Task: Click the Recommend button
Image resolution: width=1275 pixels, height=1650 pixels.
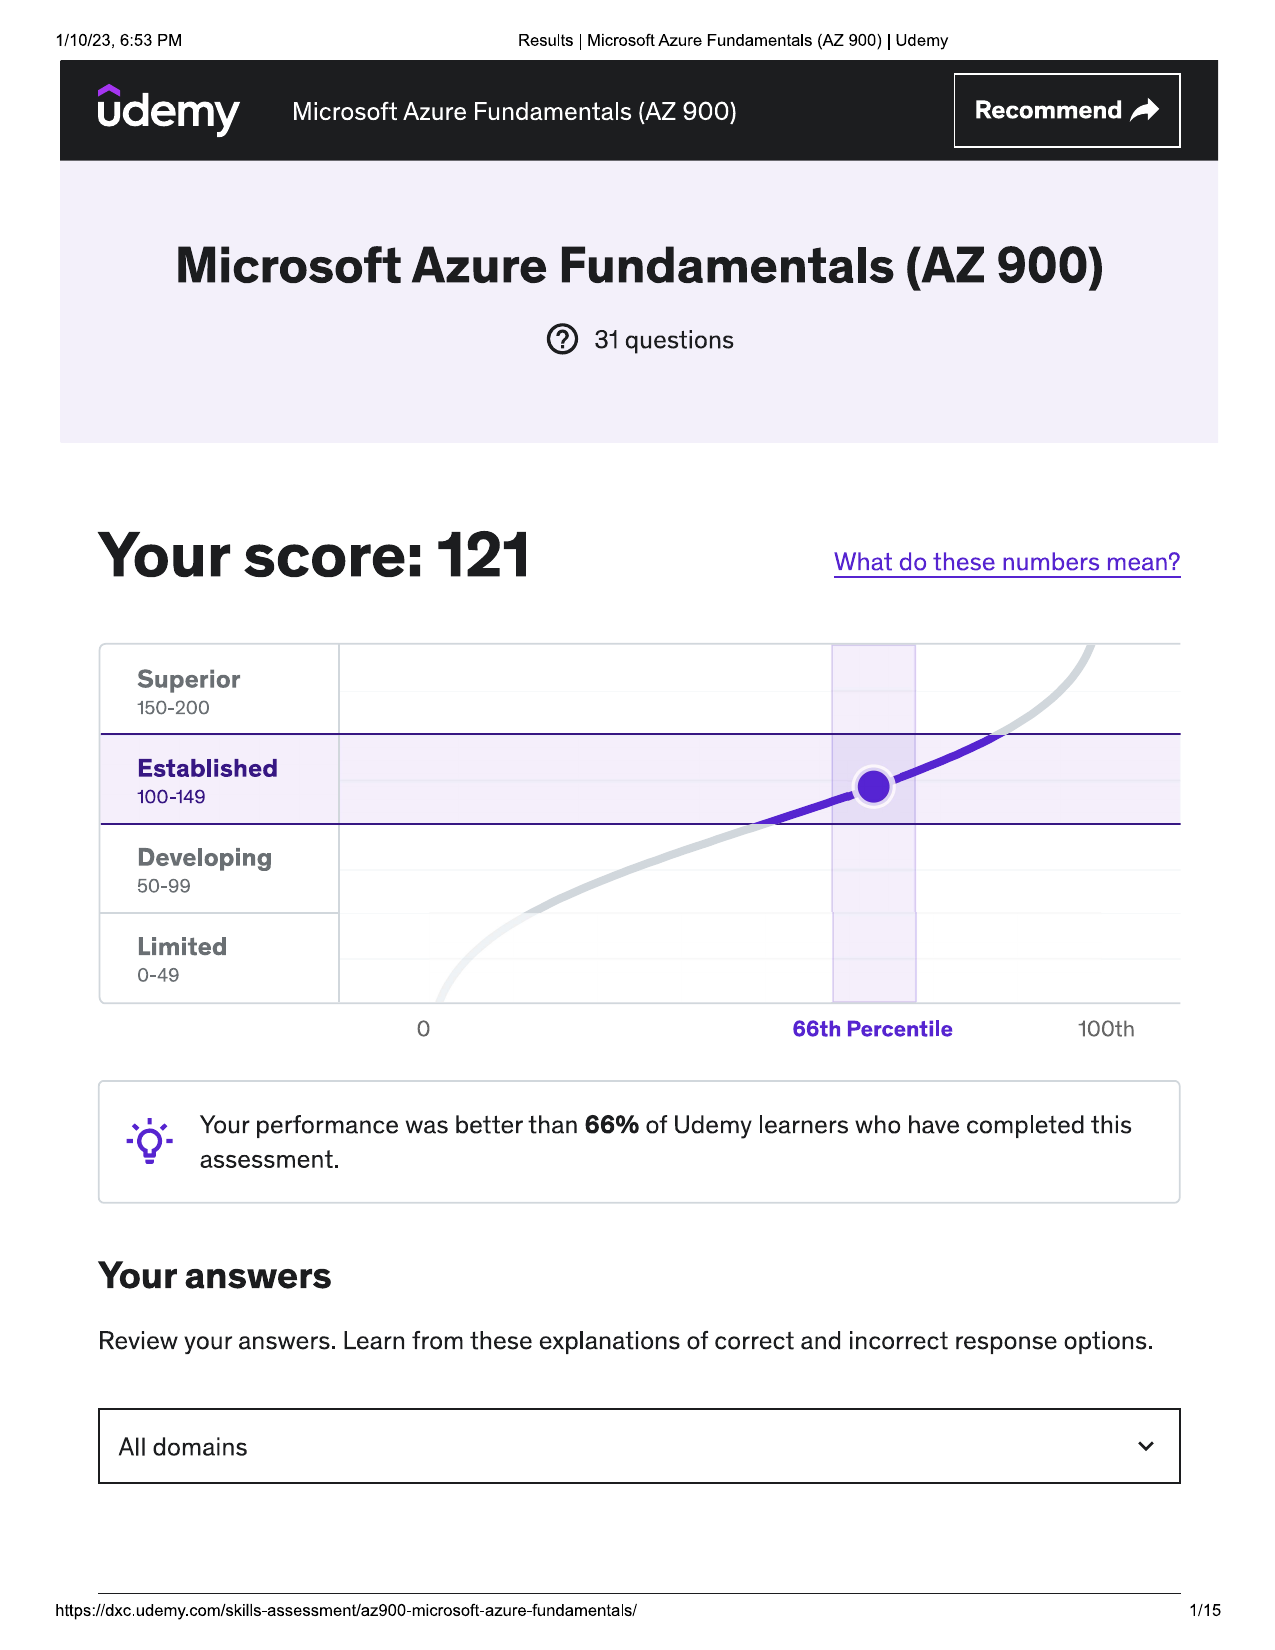Action: (x=1067, y=110)
